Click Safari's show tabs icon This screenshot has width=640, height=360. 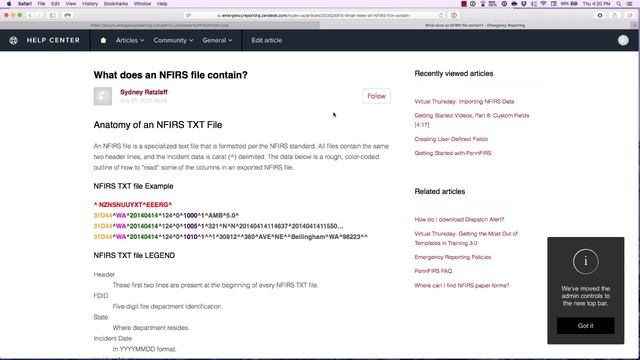[x=630, y=15]
